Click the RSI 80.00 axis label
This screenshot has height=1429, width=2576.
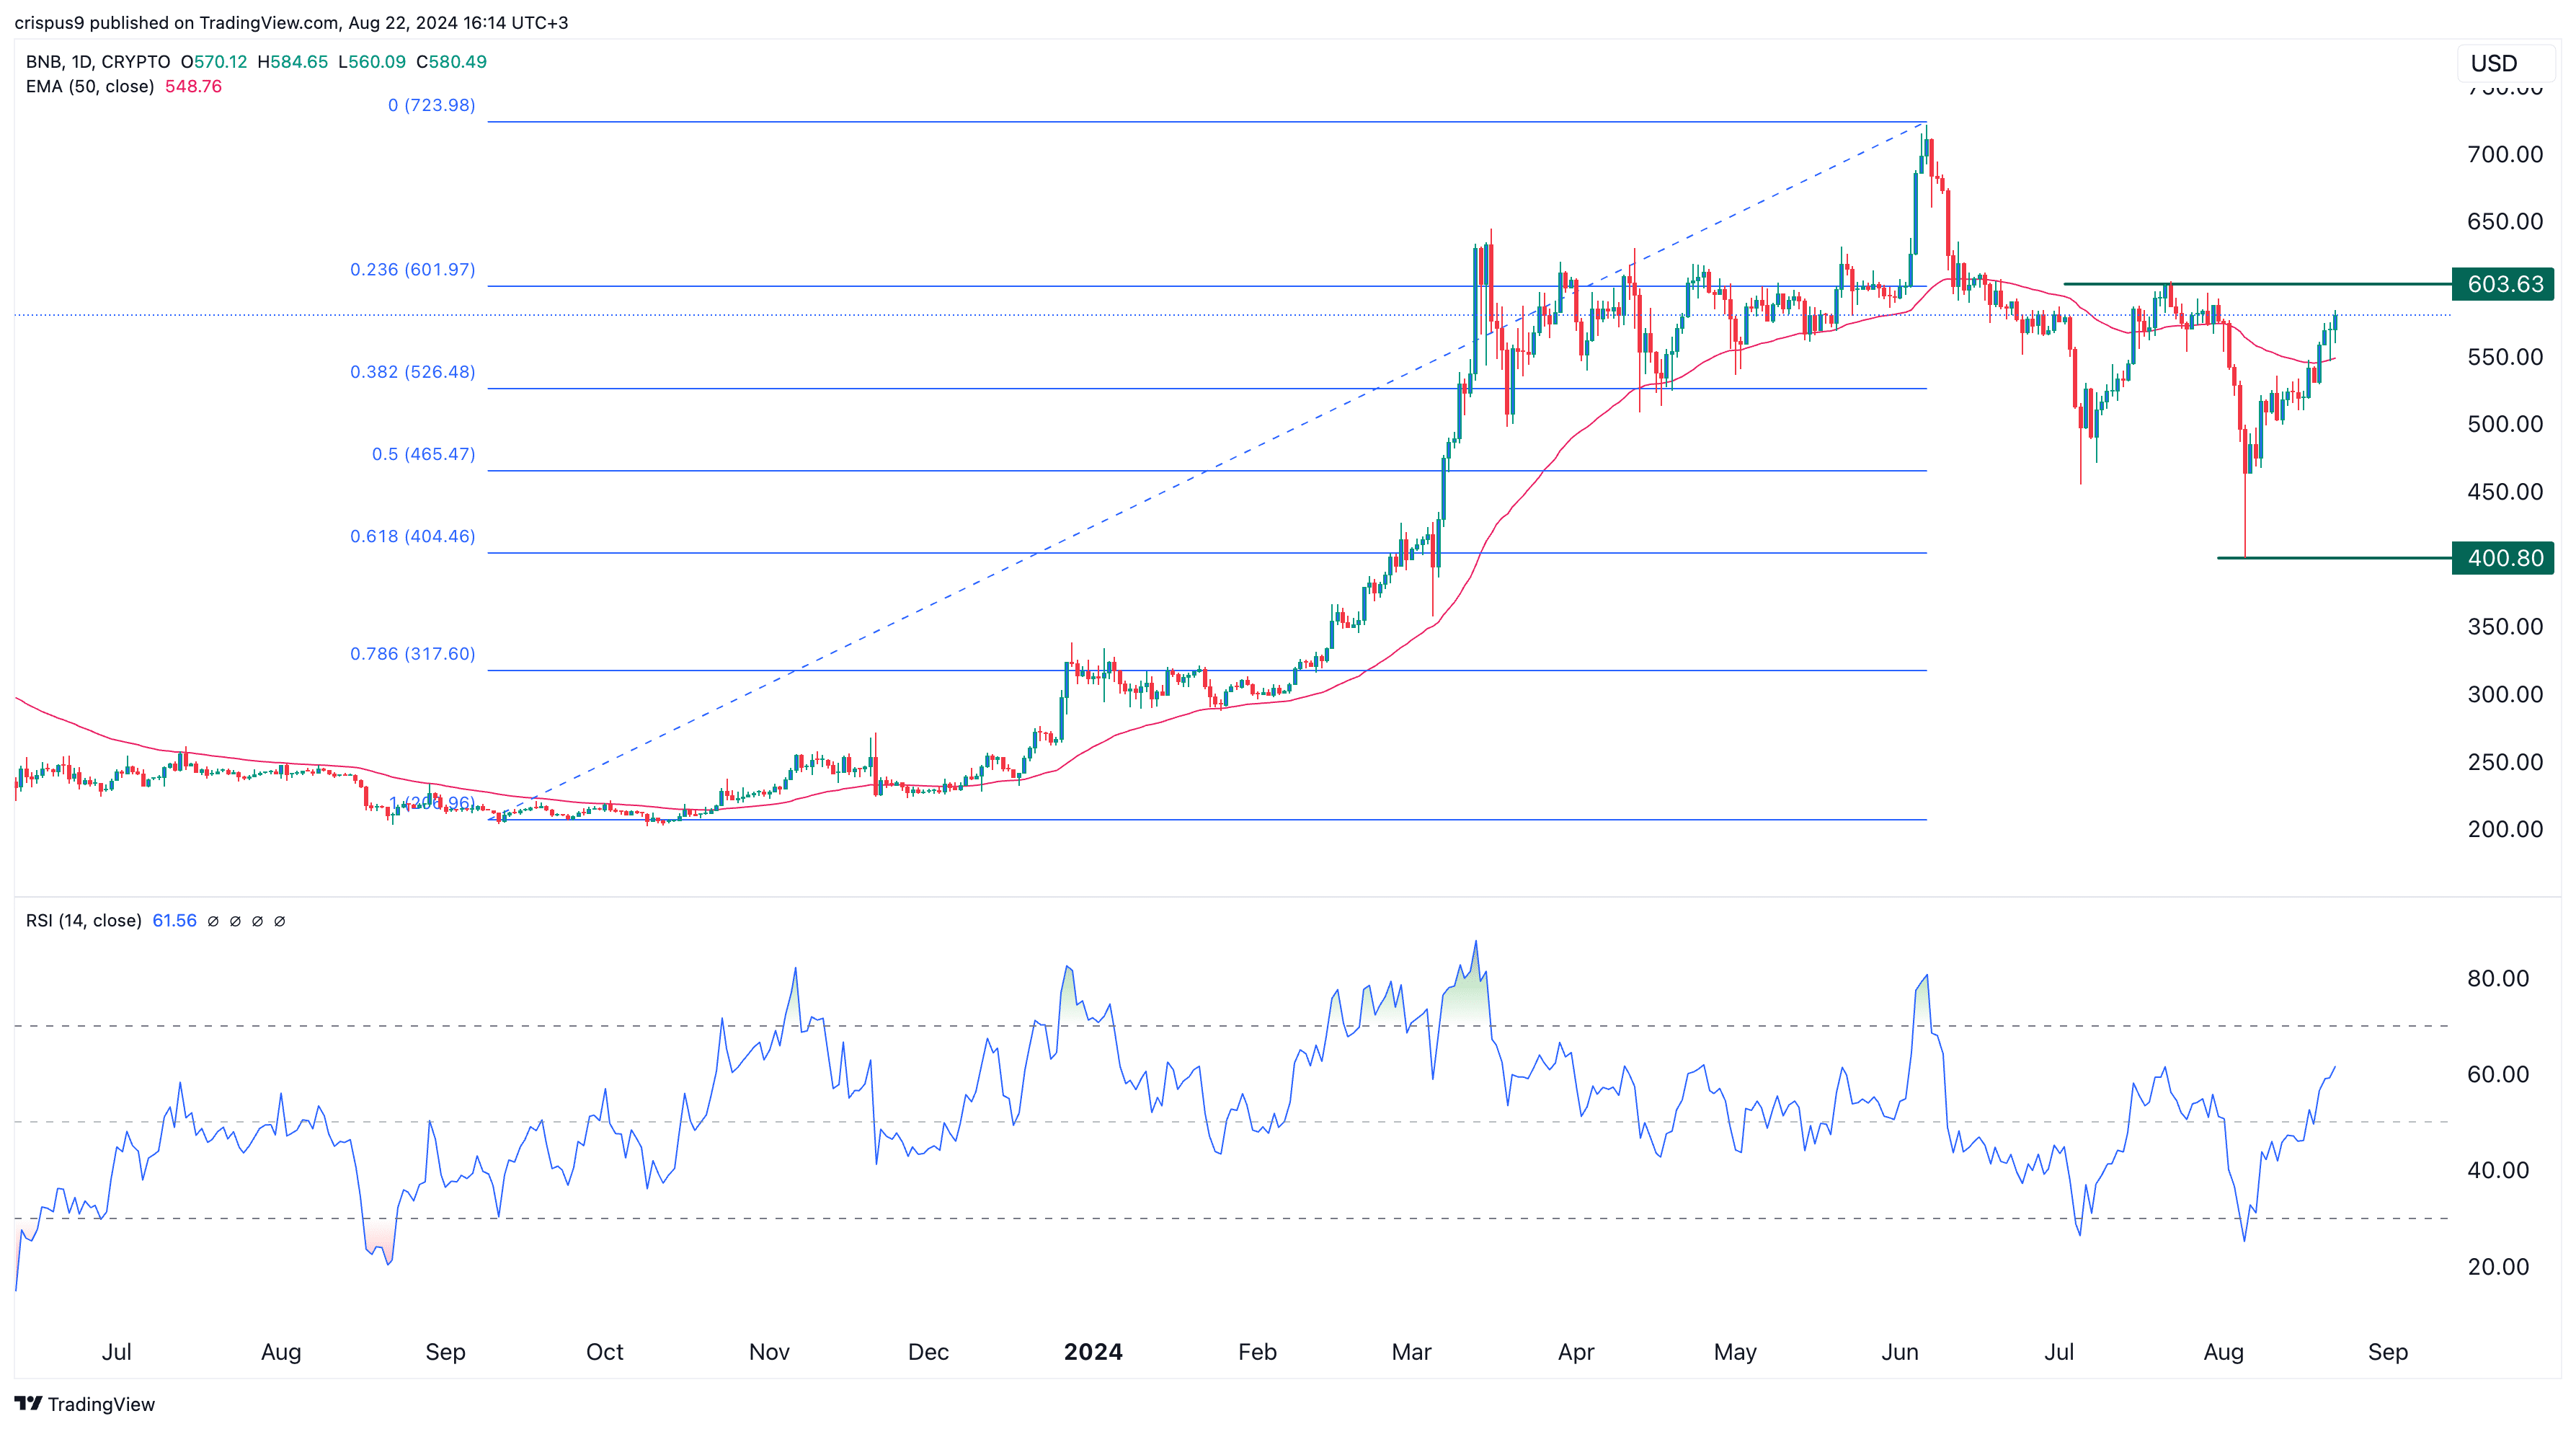coord(2498,979)
